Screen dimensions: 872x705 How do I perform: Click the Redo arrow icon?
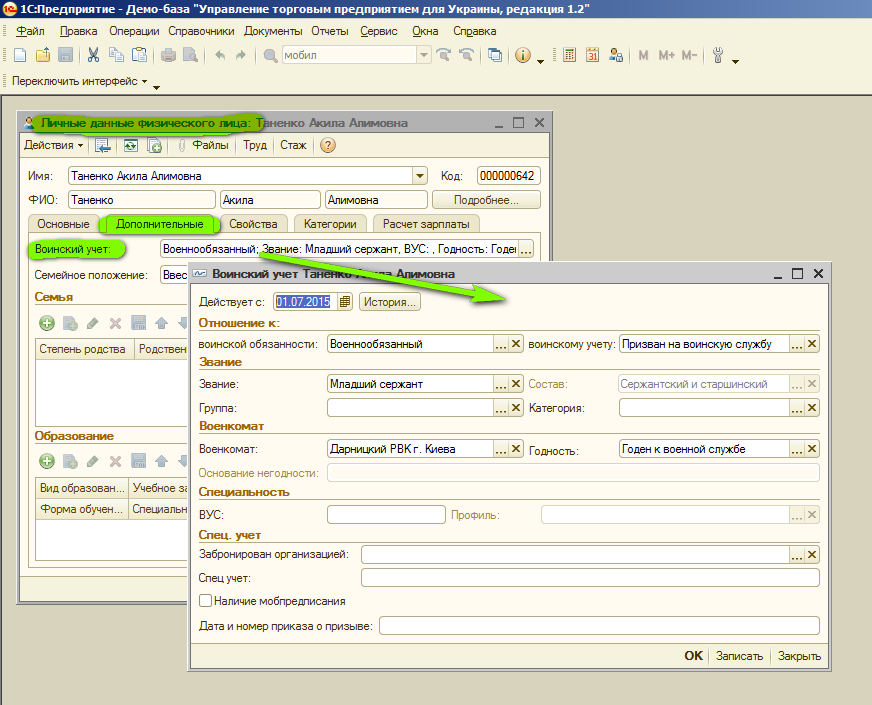tap(240, 55)
